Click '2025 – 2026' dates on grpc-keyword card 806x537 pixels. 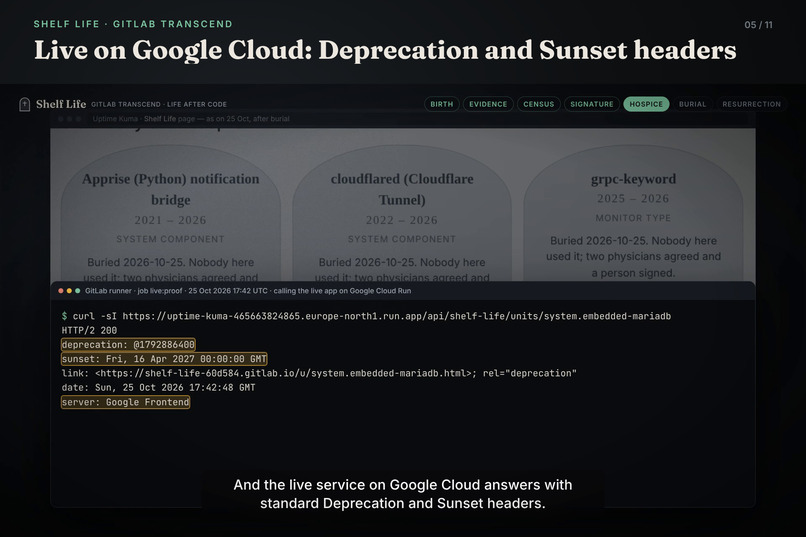pyautogui.click(x=633, y=198)
